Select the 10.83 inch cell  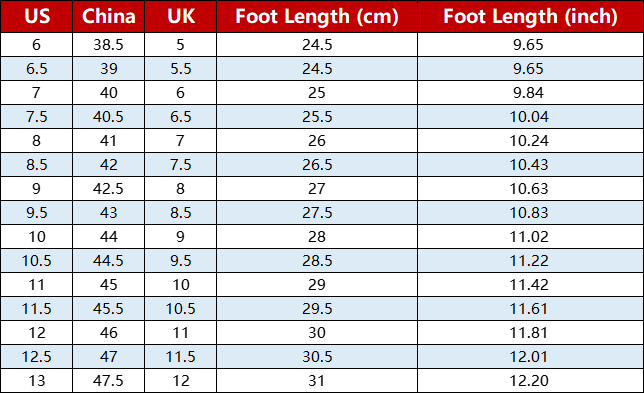click(x=530, y=213)
